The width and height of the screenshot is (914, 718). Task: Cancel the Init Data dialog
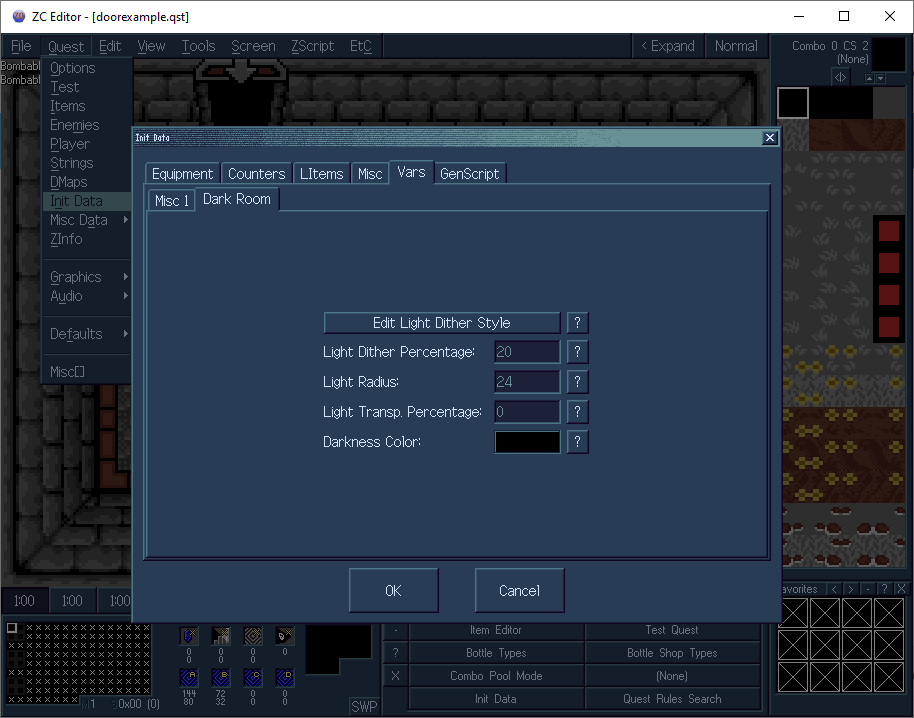pos(519,590)
